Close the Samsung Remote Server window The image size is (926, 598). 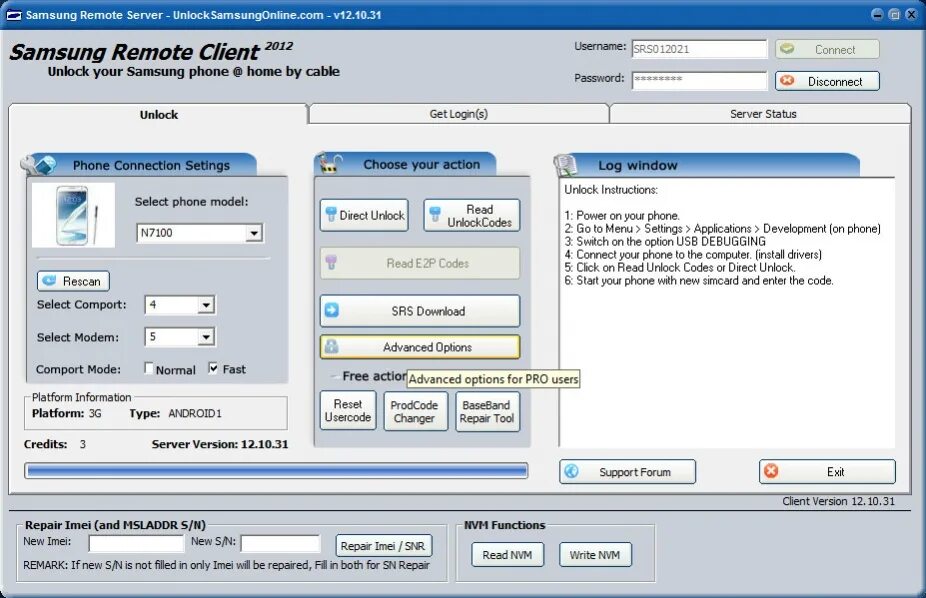pos(911,15)
